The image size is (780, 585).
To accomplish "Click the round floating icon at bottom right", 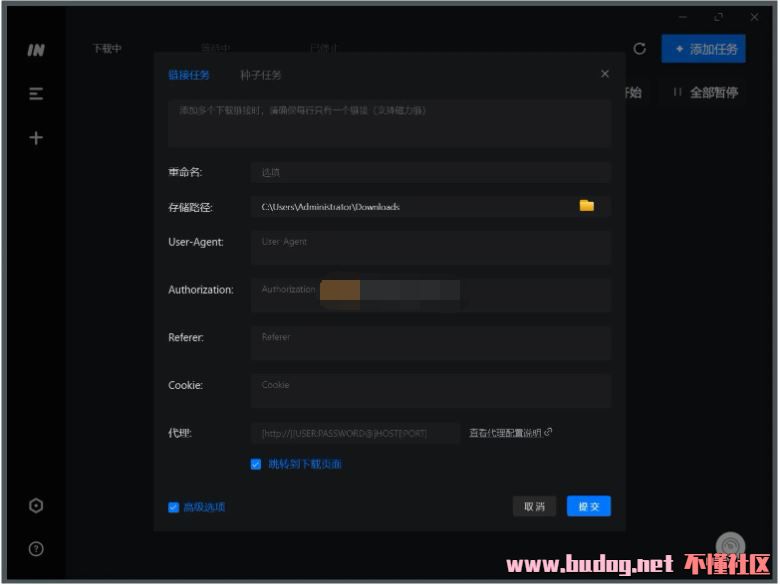I will (x=731, y=544).
